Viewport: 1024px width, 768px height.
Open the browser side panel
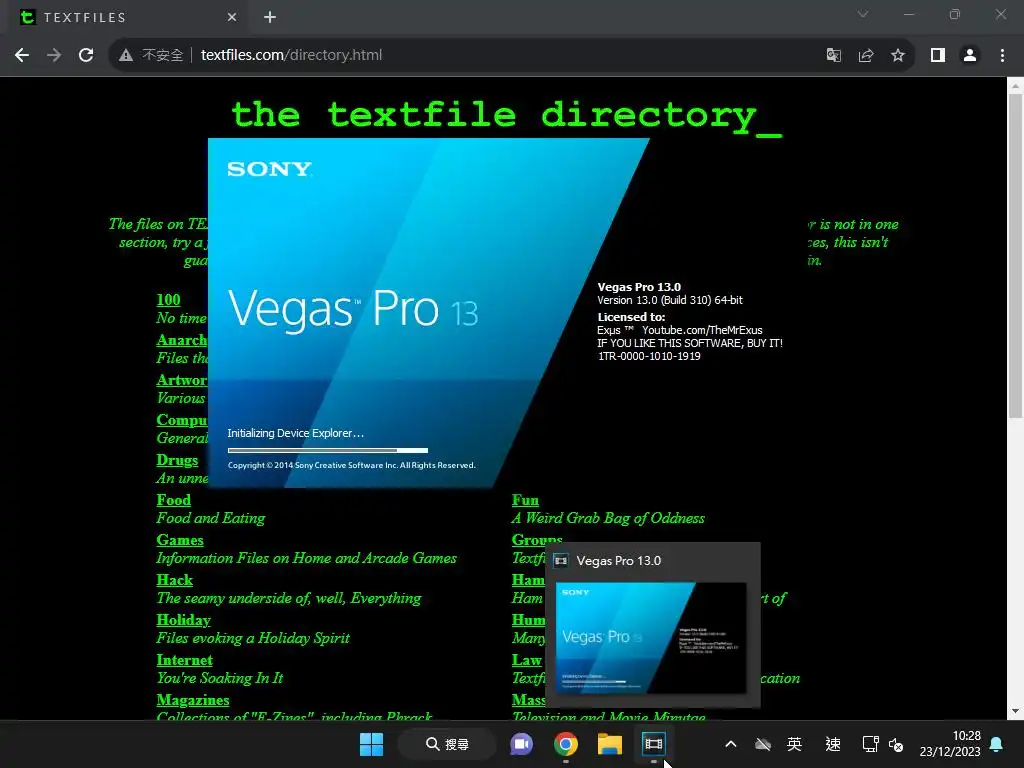938,56
